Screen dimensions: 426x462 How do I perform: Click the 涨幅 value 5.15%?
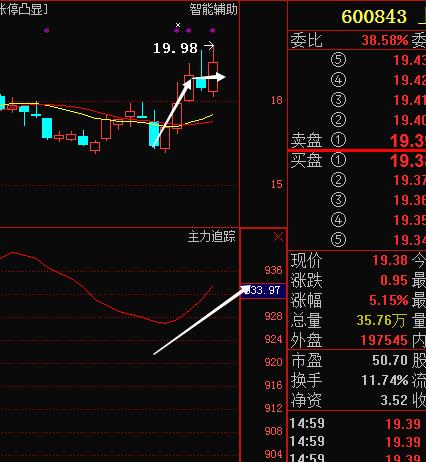(x=388, y=300)
